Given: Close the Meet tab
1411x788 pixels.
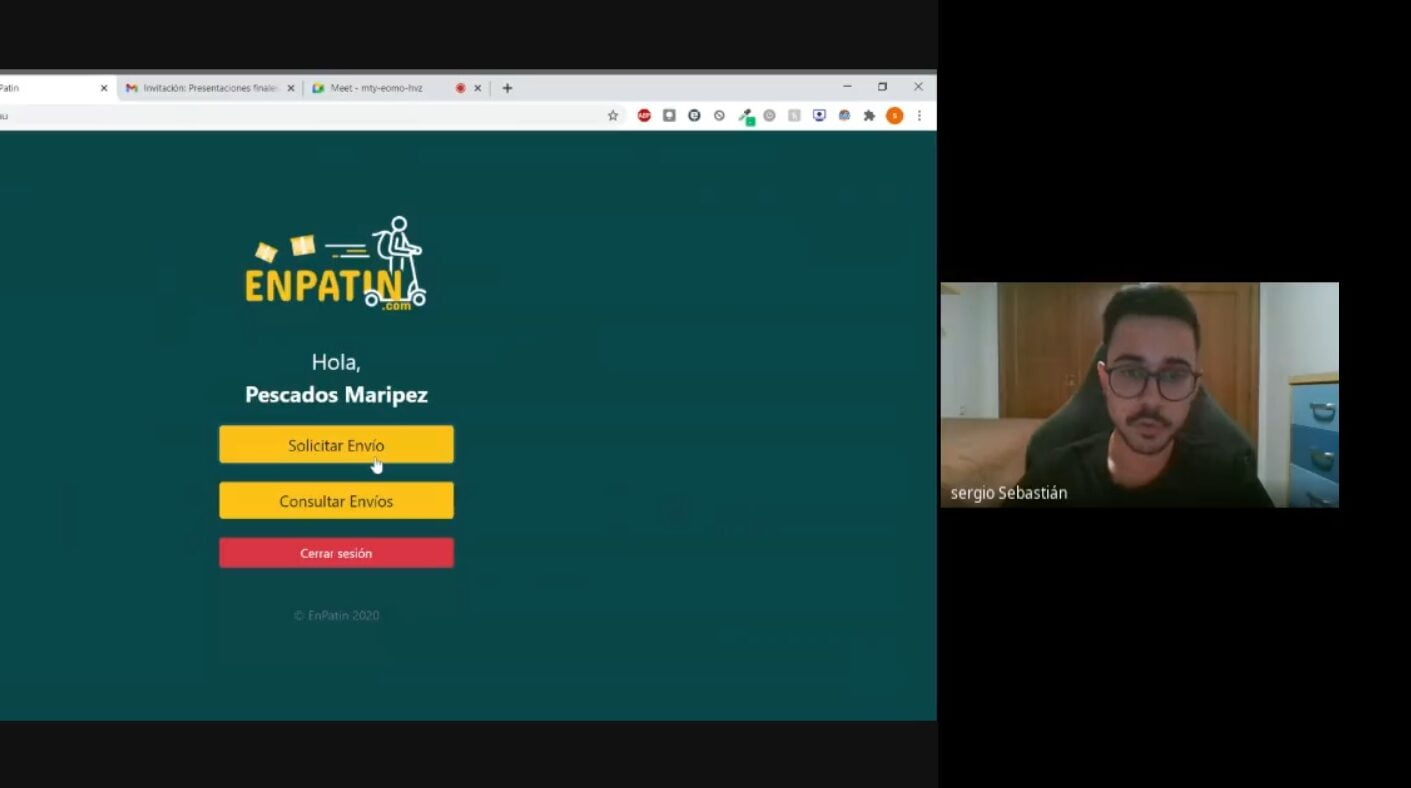Looking at the screenshot, I should coord(477,88).
